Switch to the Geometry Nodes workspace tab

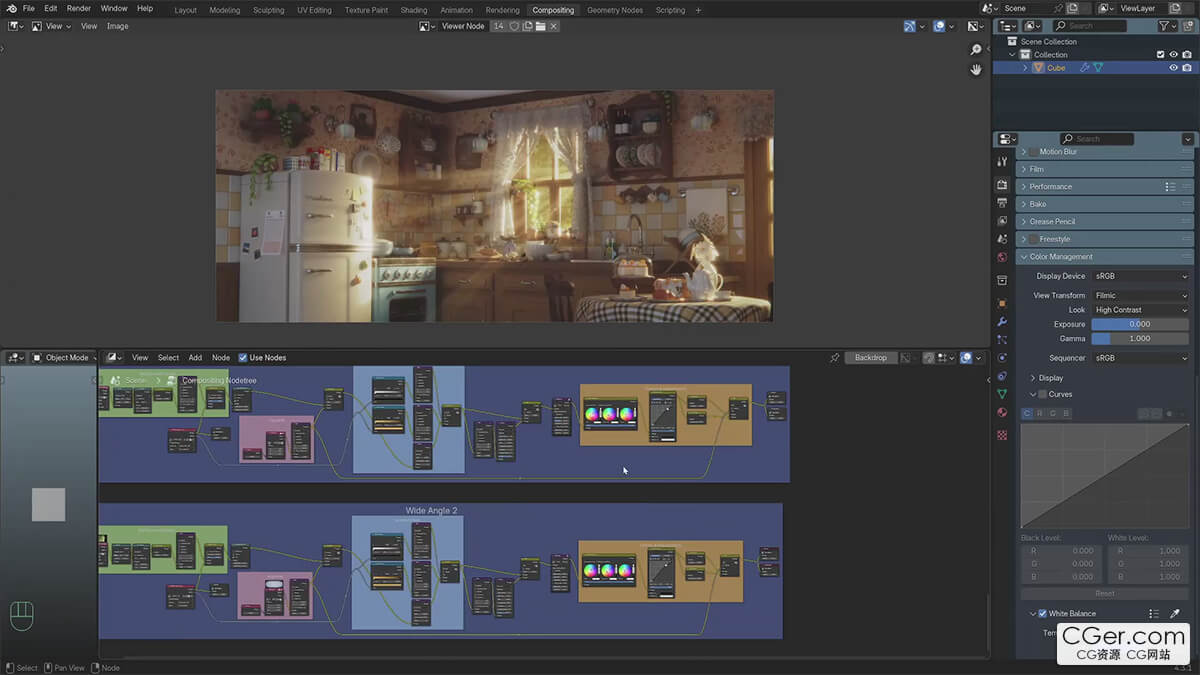click(x=615, y=10)
